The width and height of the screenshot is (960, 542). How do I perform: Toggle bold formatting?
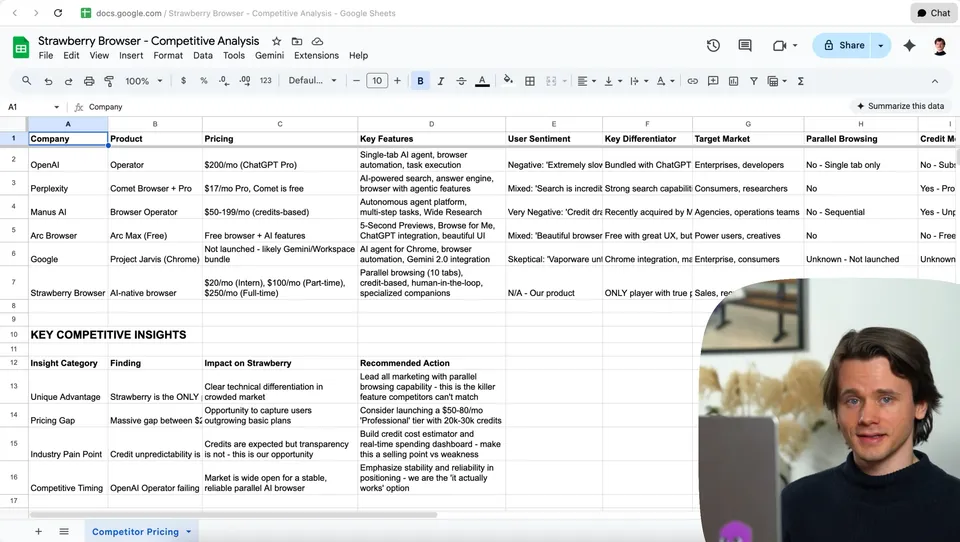[x=420, y=81]
